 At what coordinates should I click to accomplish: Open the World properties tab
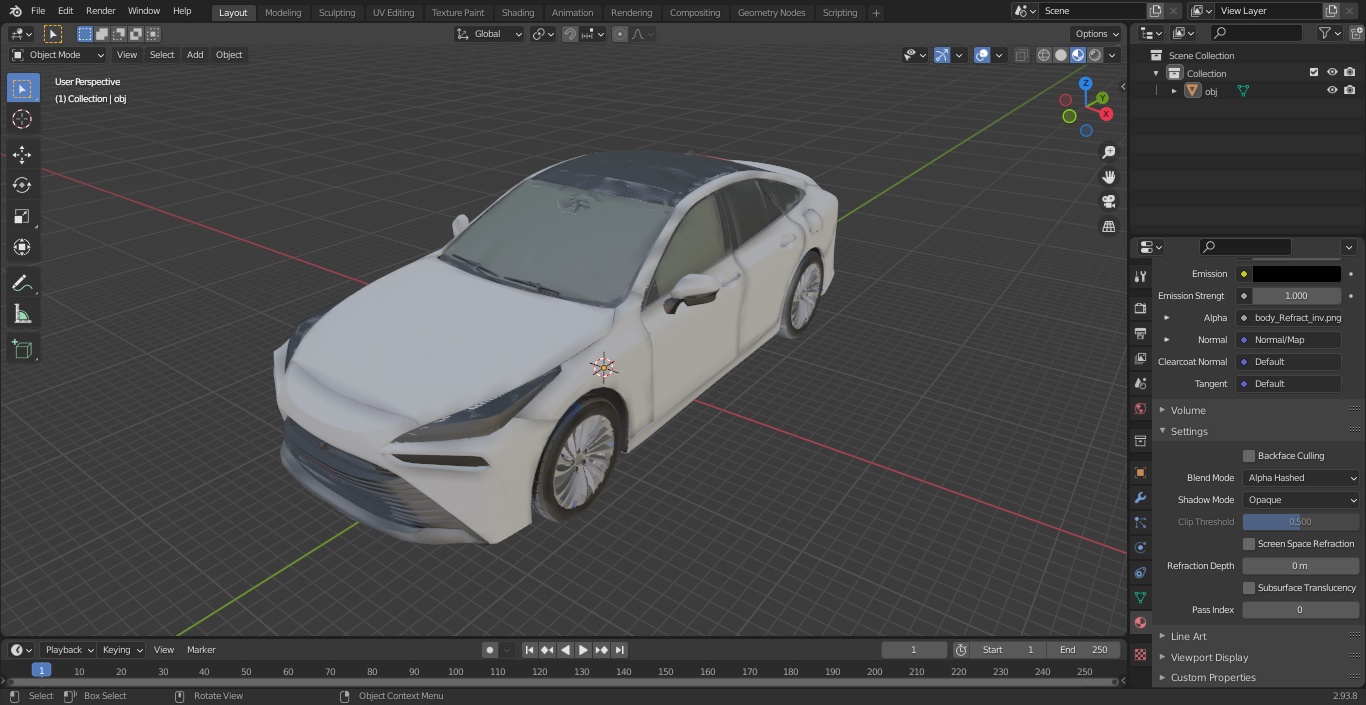point(1140,408)
